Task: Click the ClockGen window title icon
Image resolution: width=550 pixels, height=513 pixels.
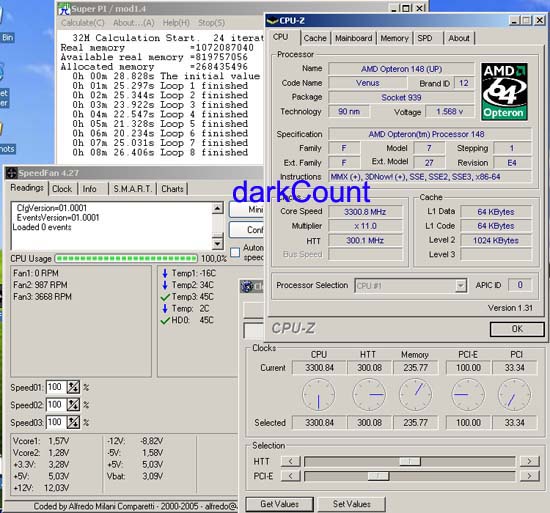Action: click(247, 286)
